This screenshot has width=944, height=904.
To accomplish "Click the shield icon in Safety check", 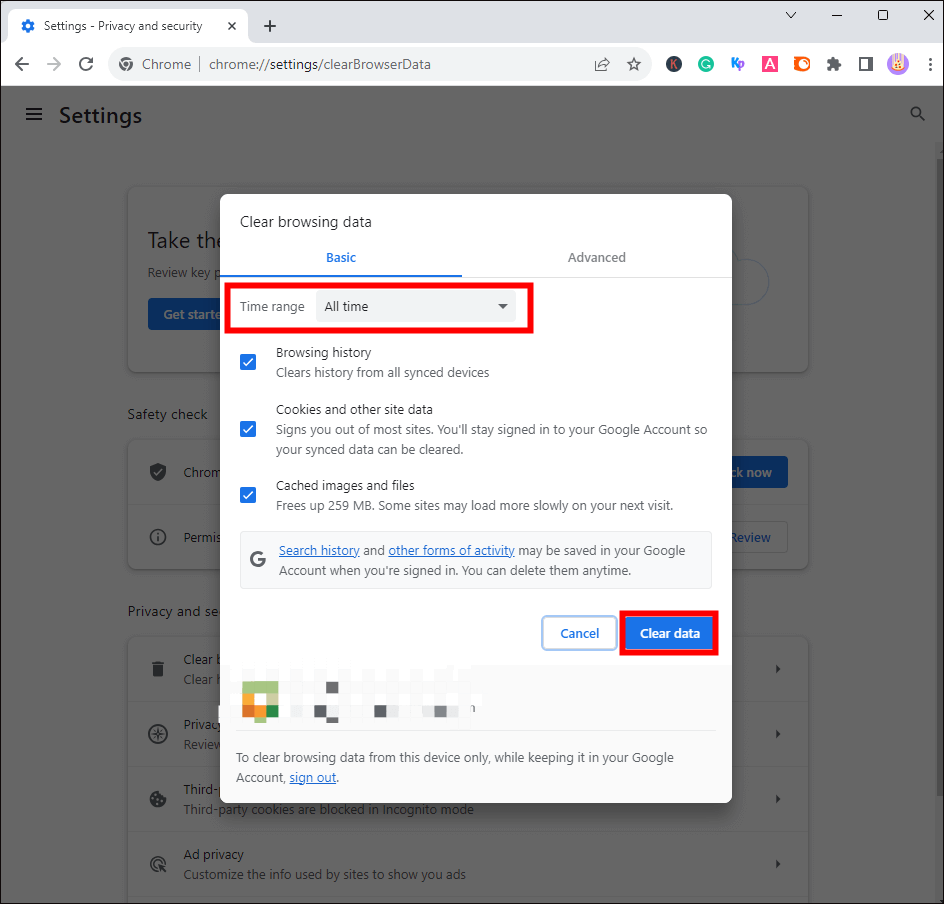I will tap(158, 472).
